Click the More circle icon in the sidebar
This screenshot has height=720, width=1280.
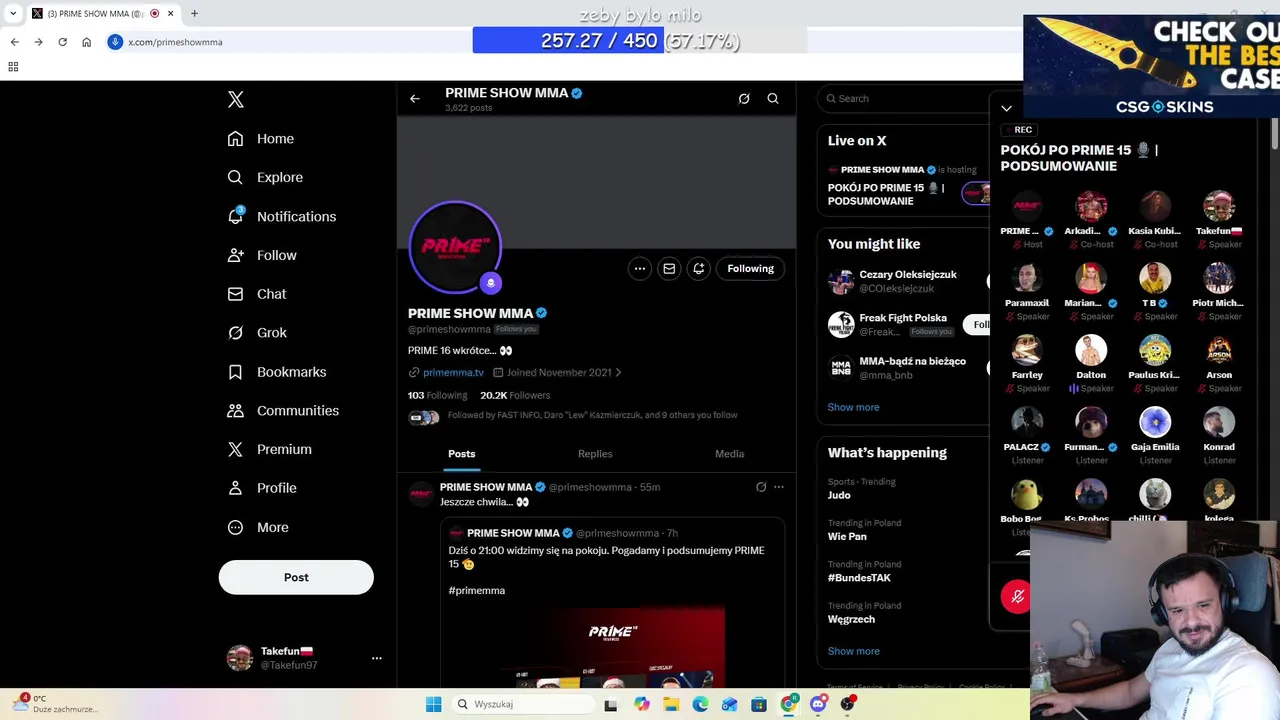point(235,527)
